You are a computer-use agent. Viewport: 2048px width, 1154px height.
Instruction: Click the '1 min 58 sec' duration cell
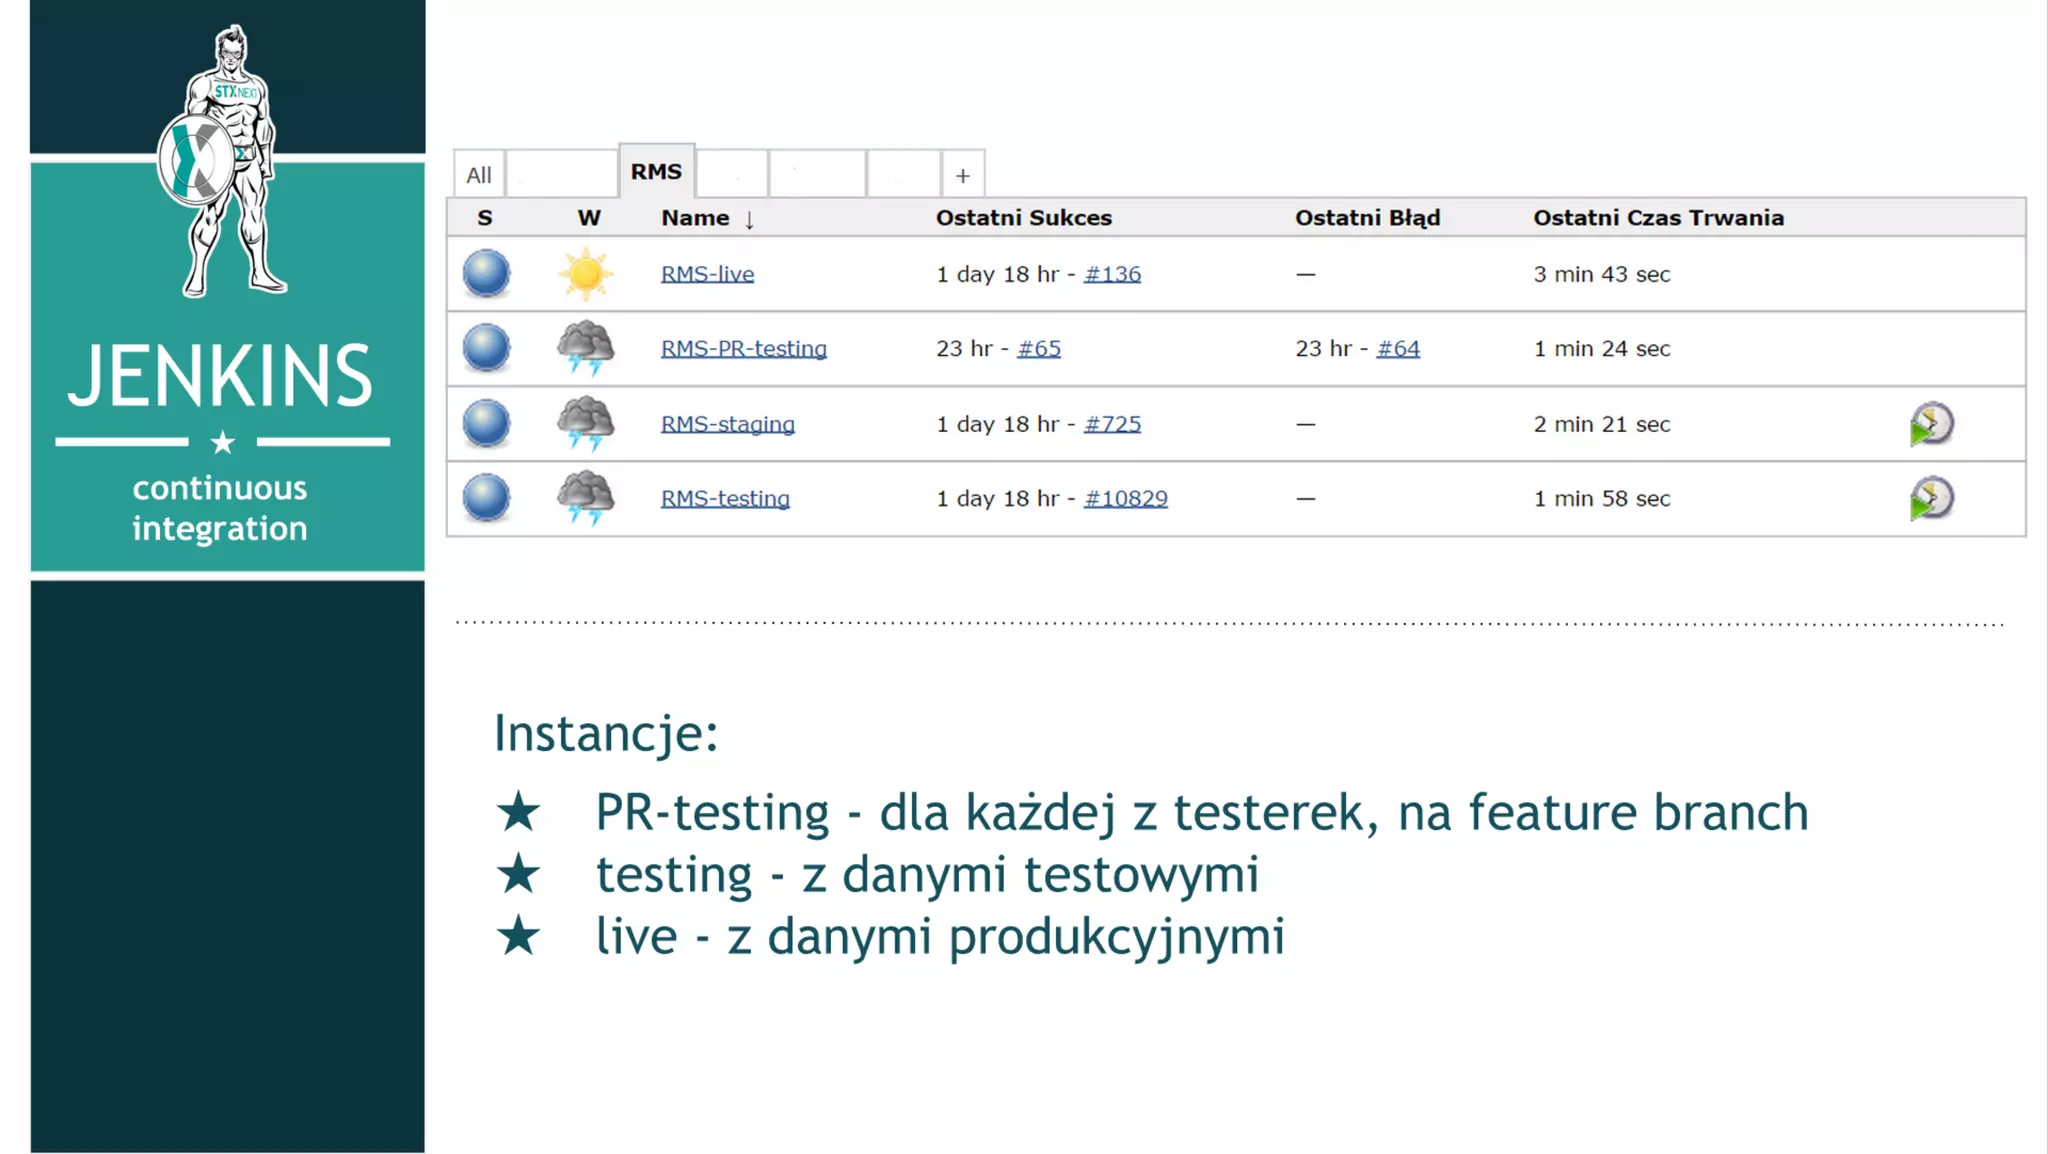(x=1602, y=498)
